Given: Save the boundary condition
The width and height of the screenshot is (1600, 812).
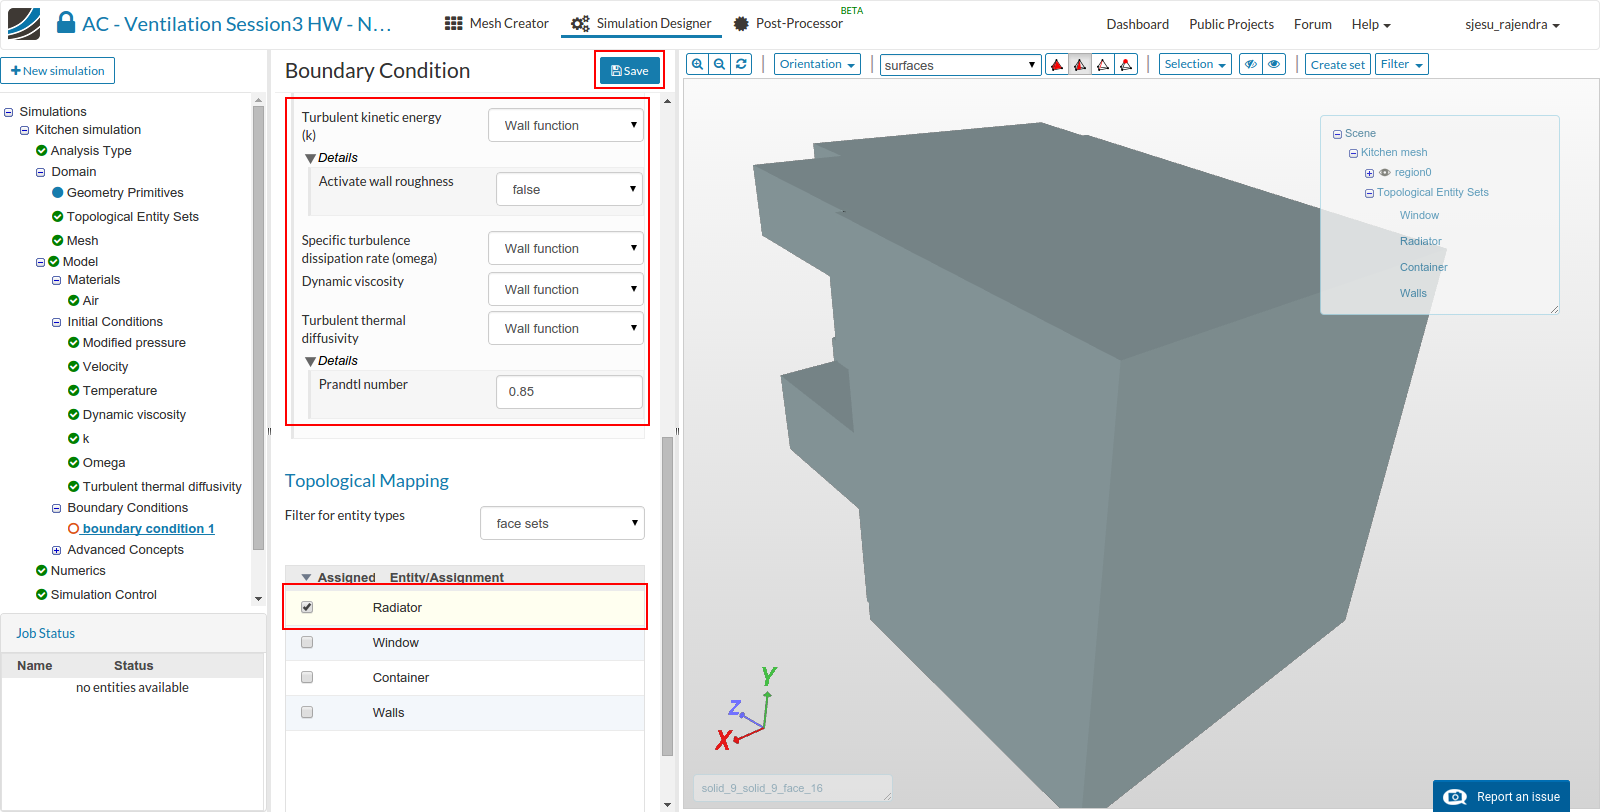Looking at the screenshot, I should pyautogui.click(x=629, y=70).
